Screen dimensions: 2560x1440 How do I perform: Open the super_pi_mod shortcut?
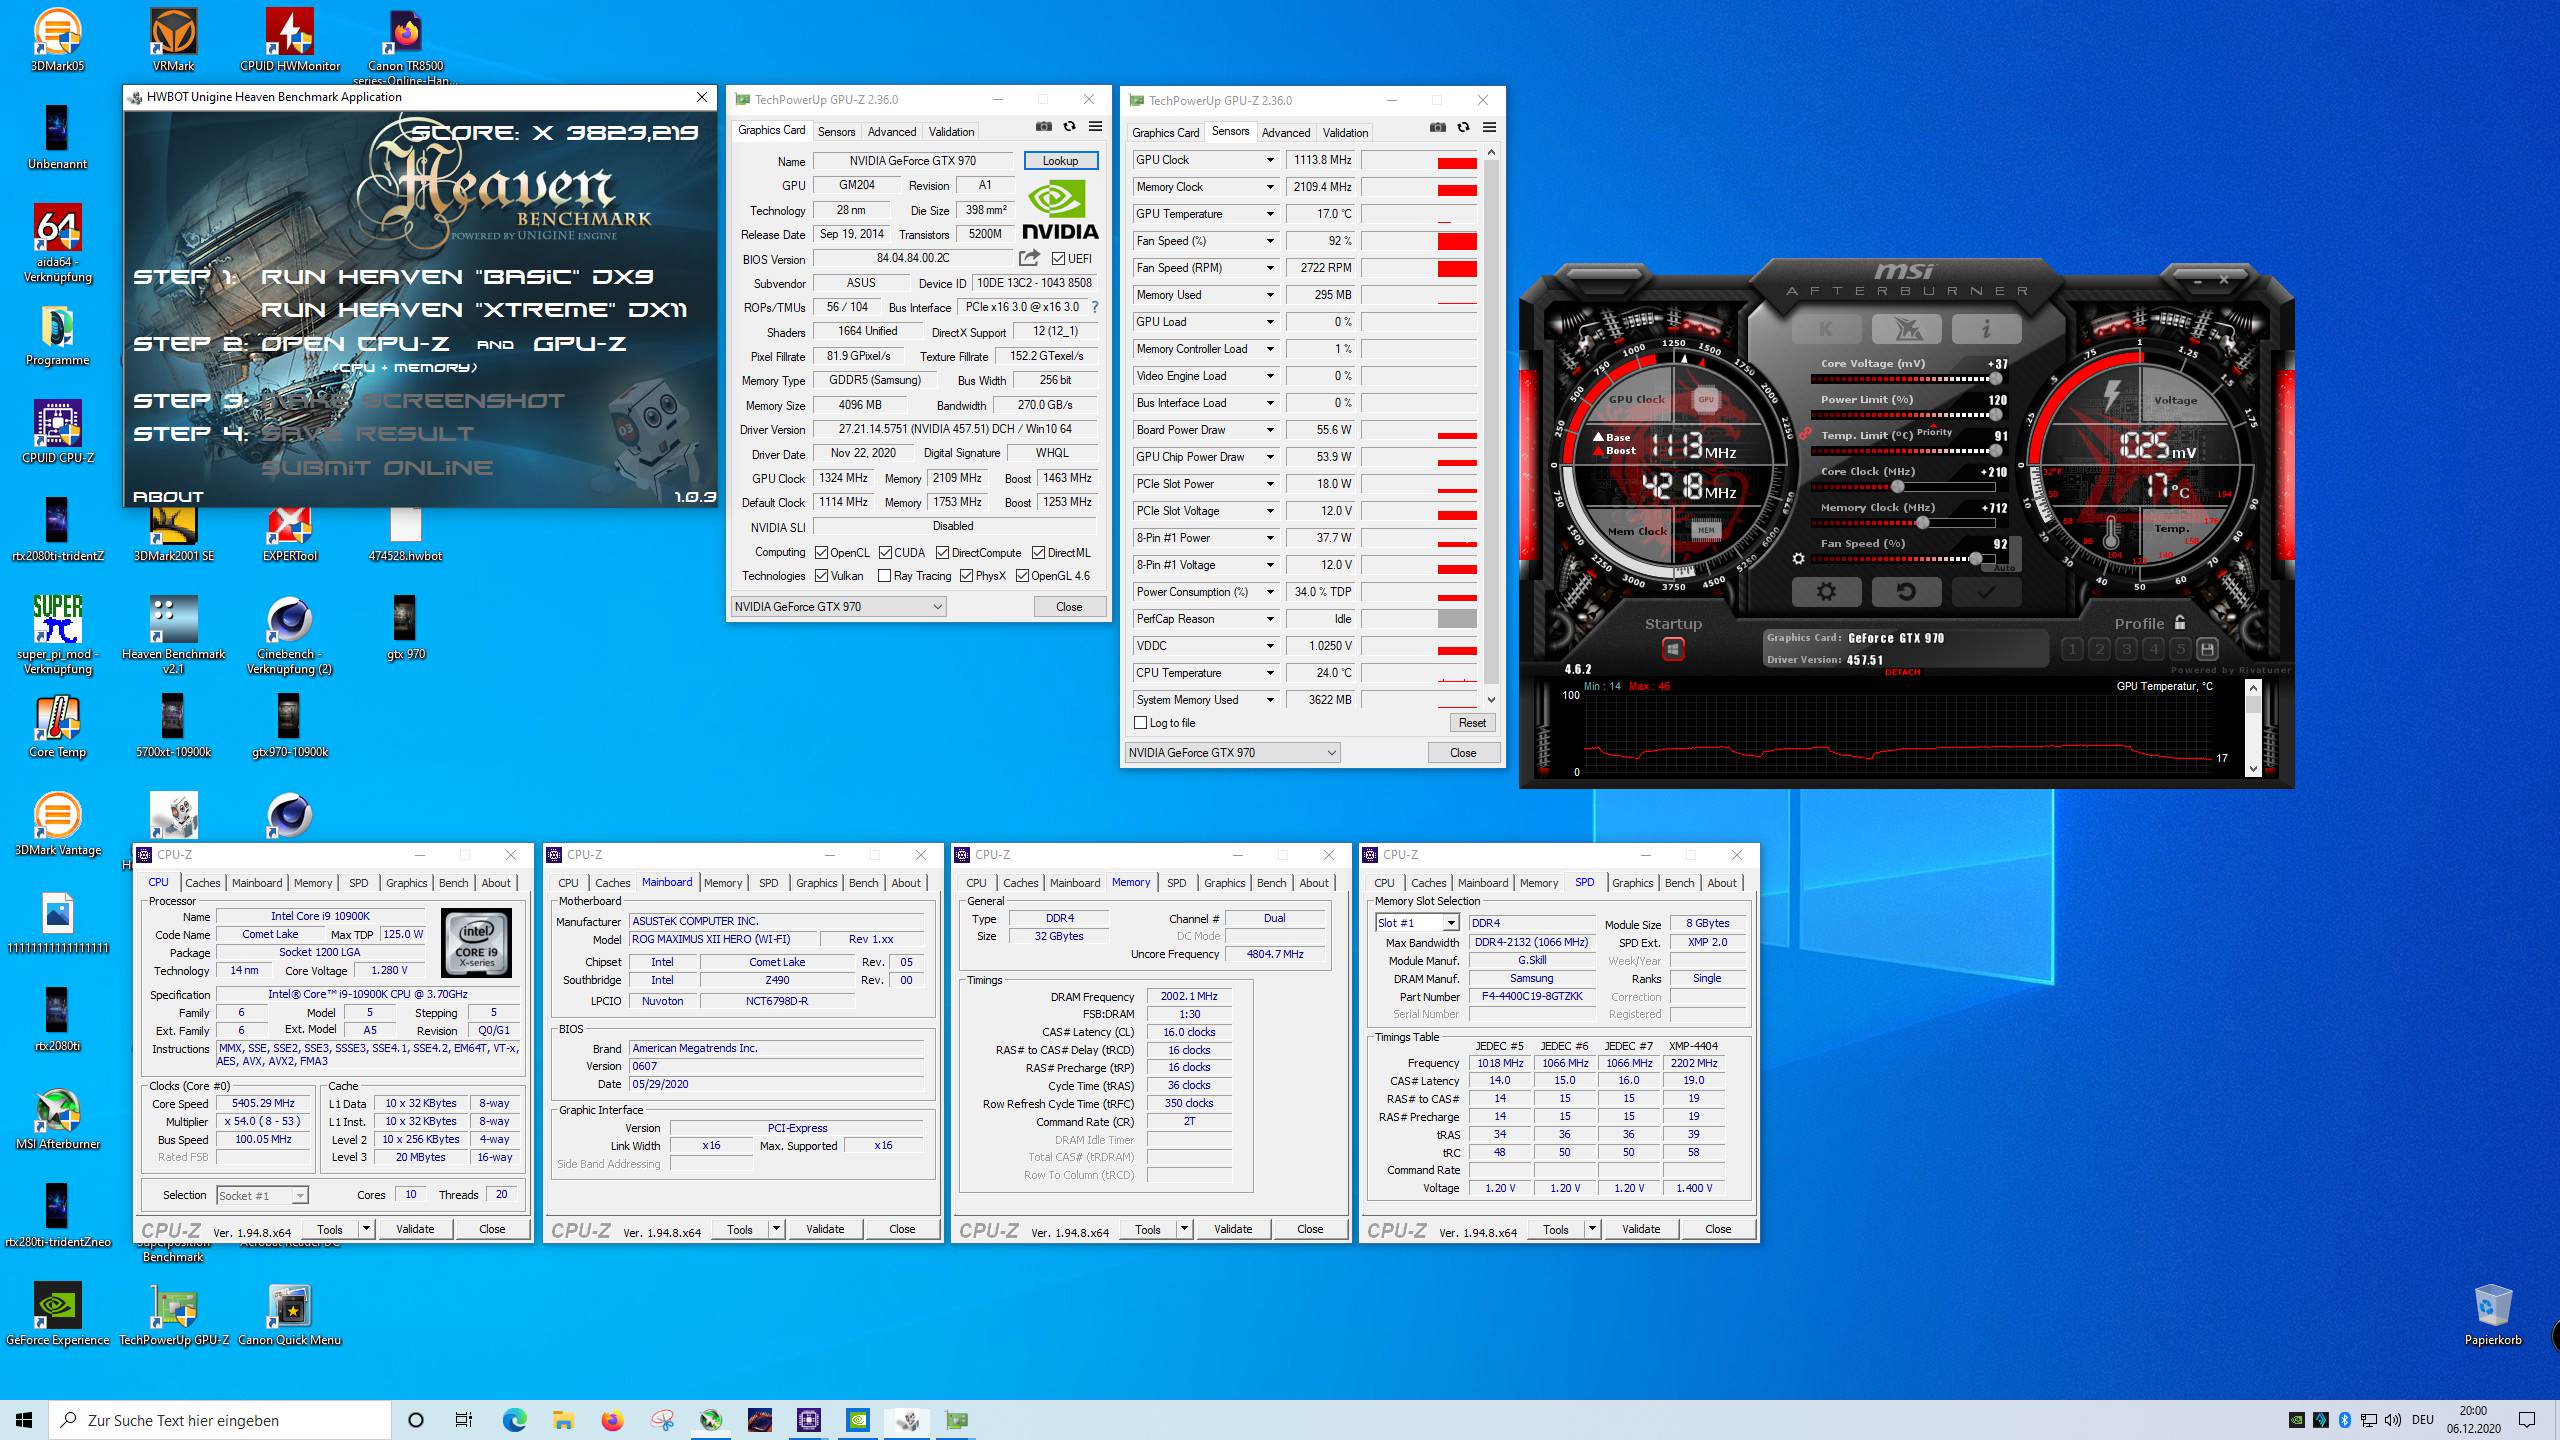pos(57,634)
